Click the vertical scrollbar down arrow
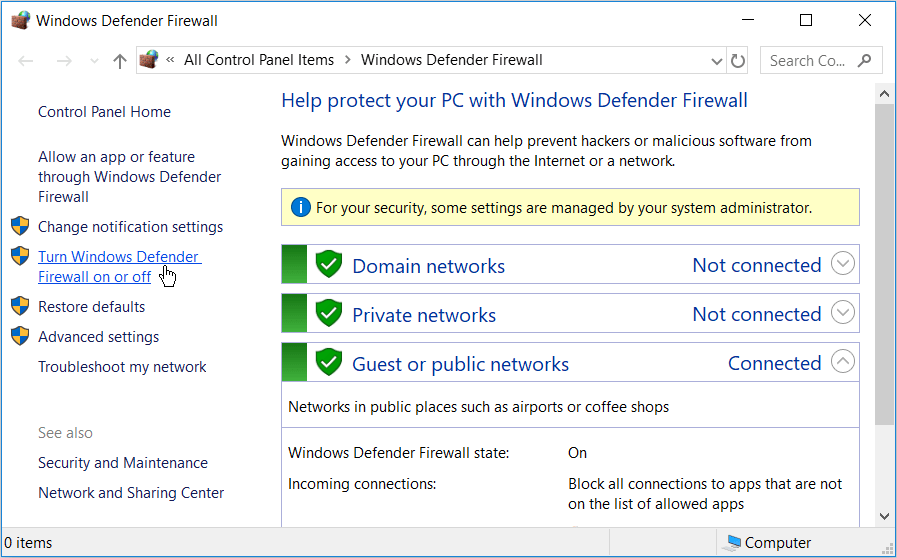 tap(884, 516)
